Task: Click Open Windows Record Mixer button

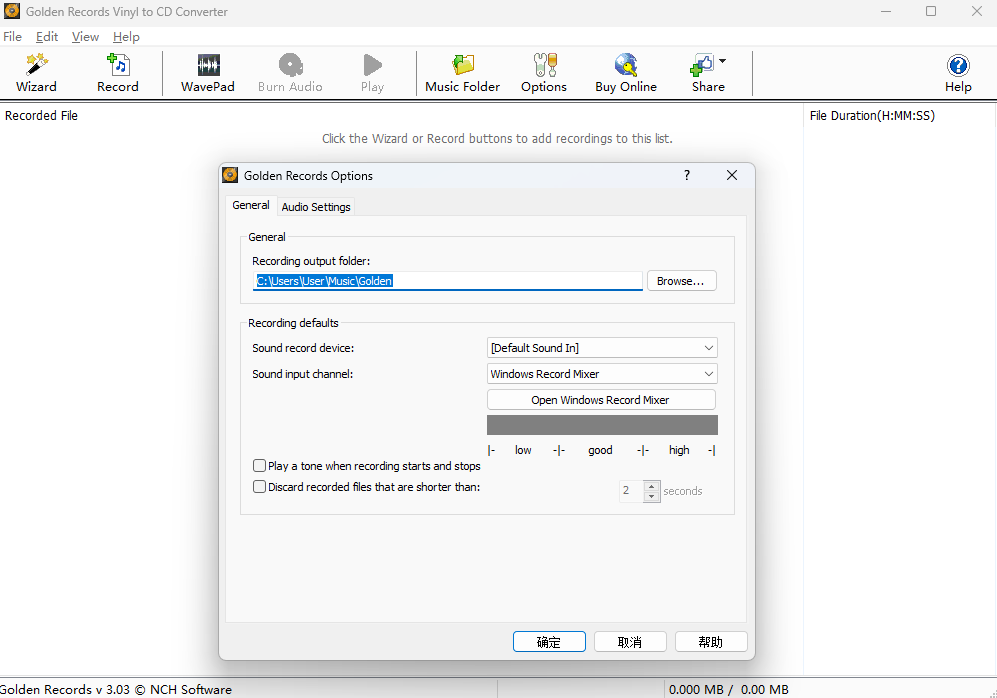Action: click(x=601, y=400)
